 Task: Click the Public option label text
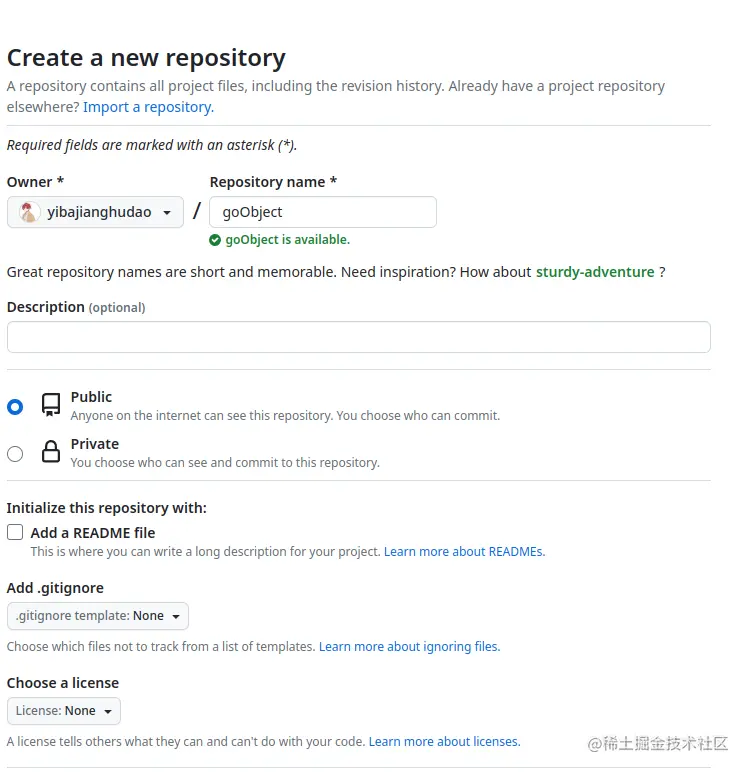(x=91, y=397)
